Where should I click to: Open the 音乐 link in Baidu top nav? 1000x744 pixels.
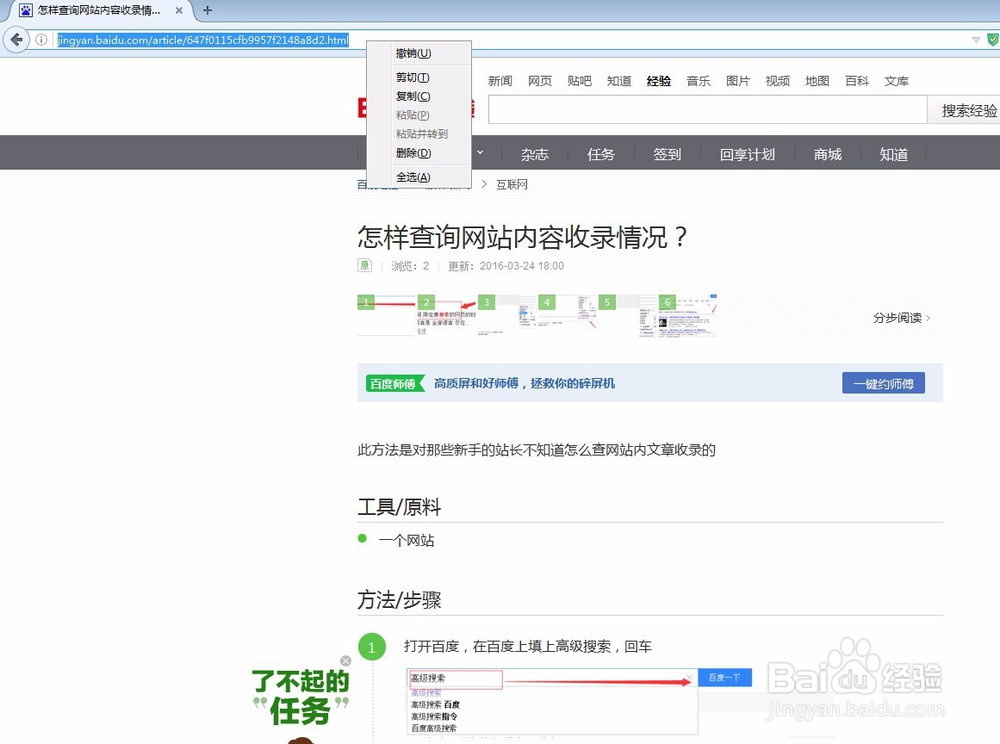tap(698, 81)
